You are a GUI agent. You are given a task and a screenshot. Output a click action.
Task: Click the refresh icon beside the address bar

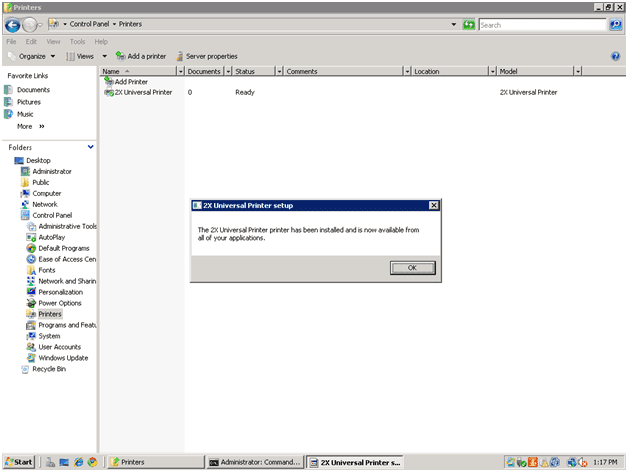tap(469, 25)
